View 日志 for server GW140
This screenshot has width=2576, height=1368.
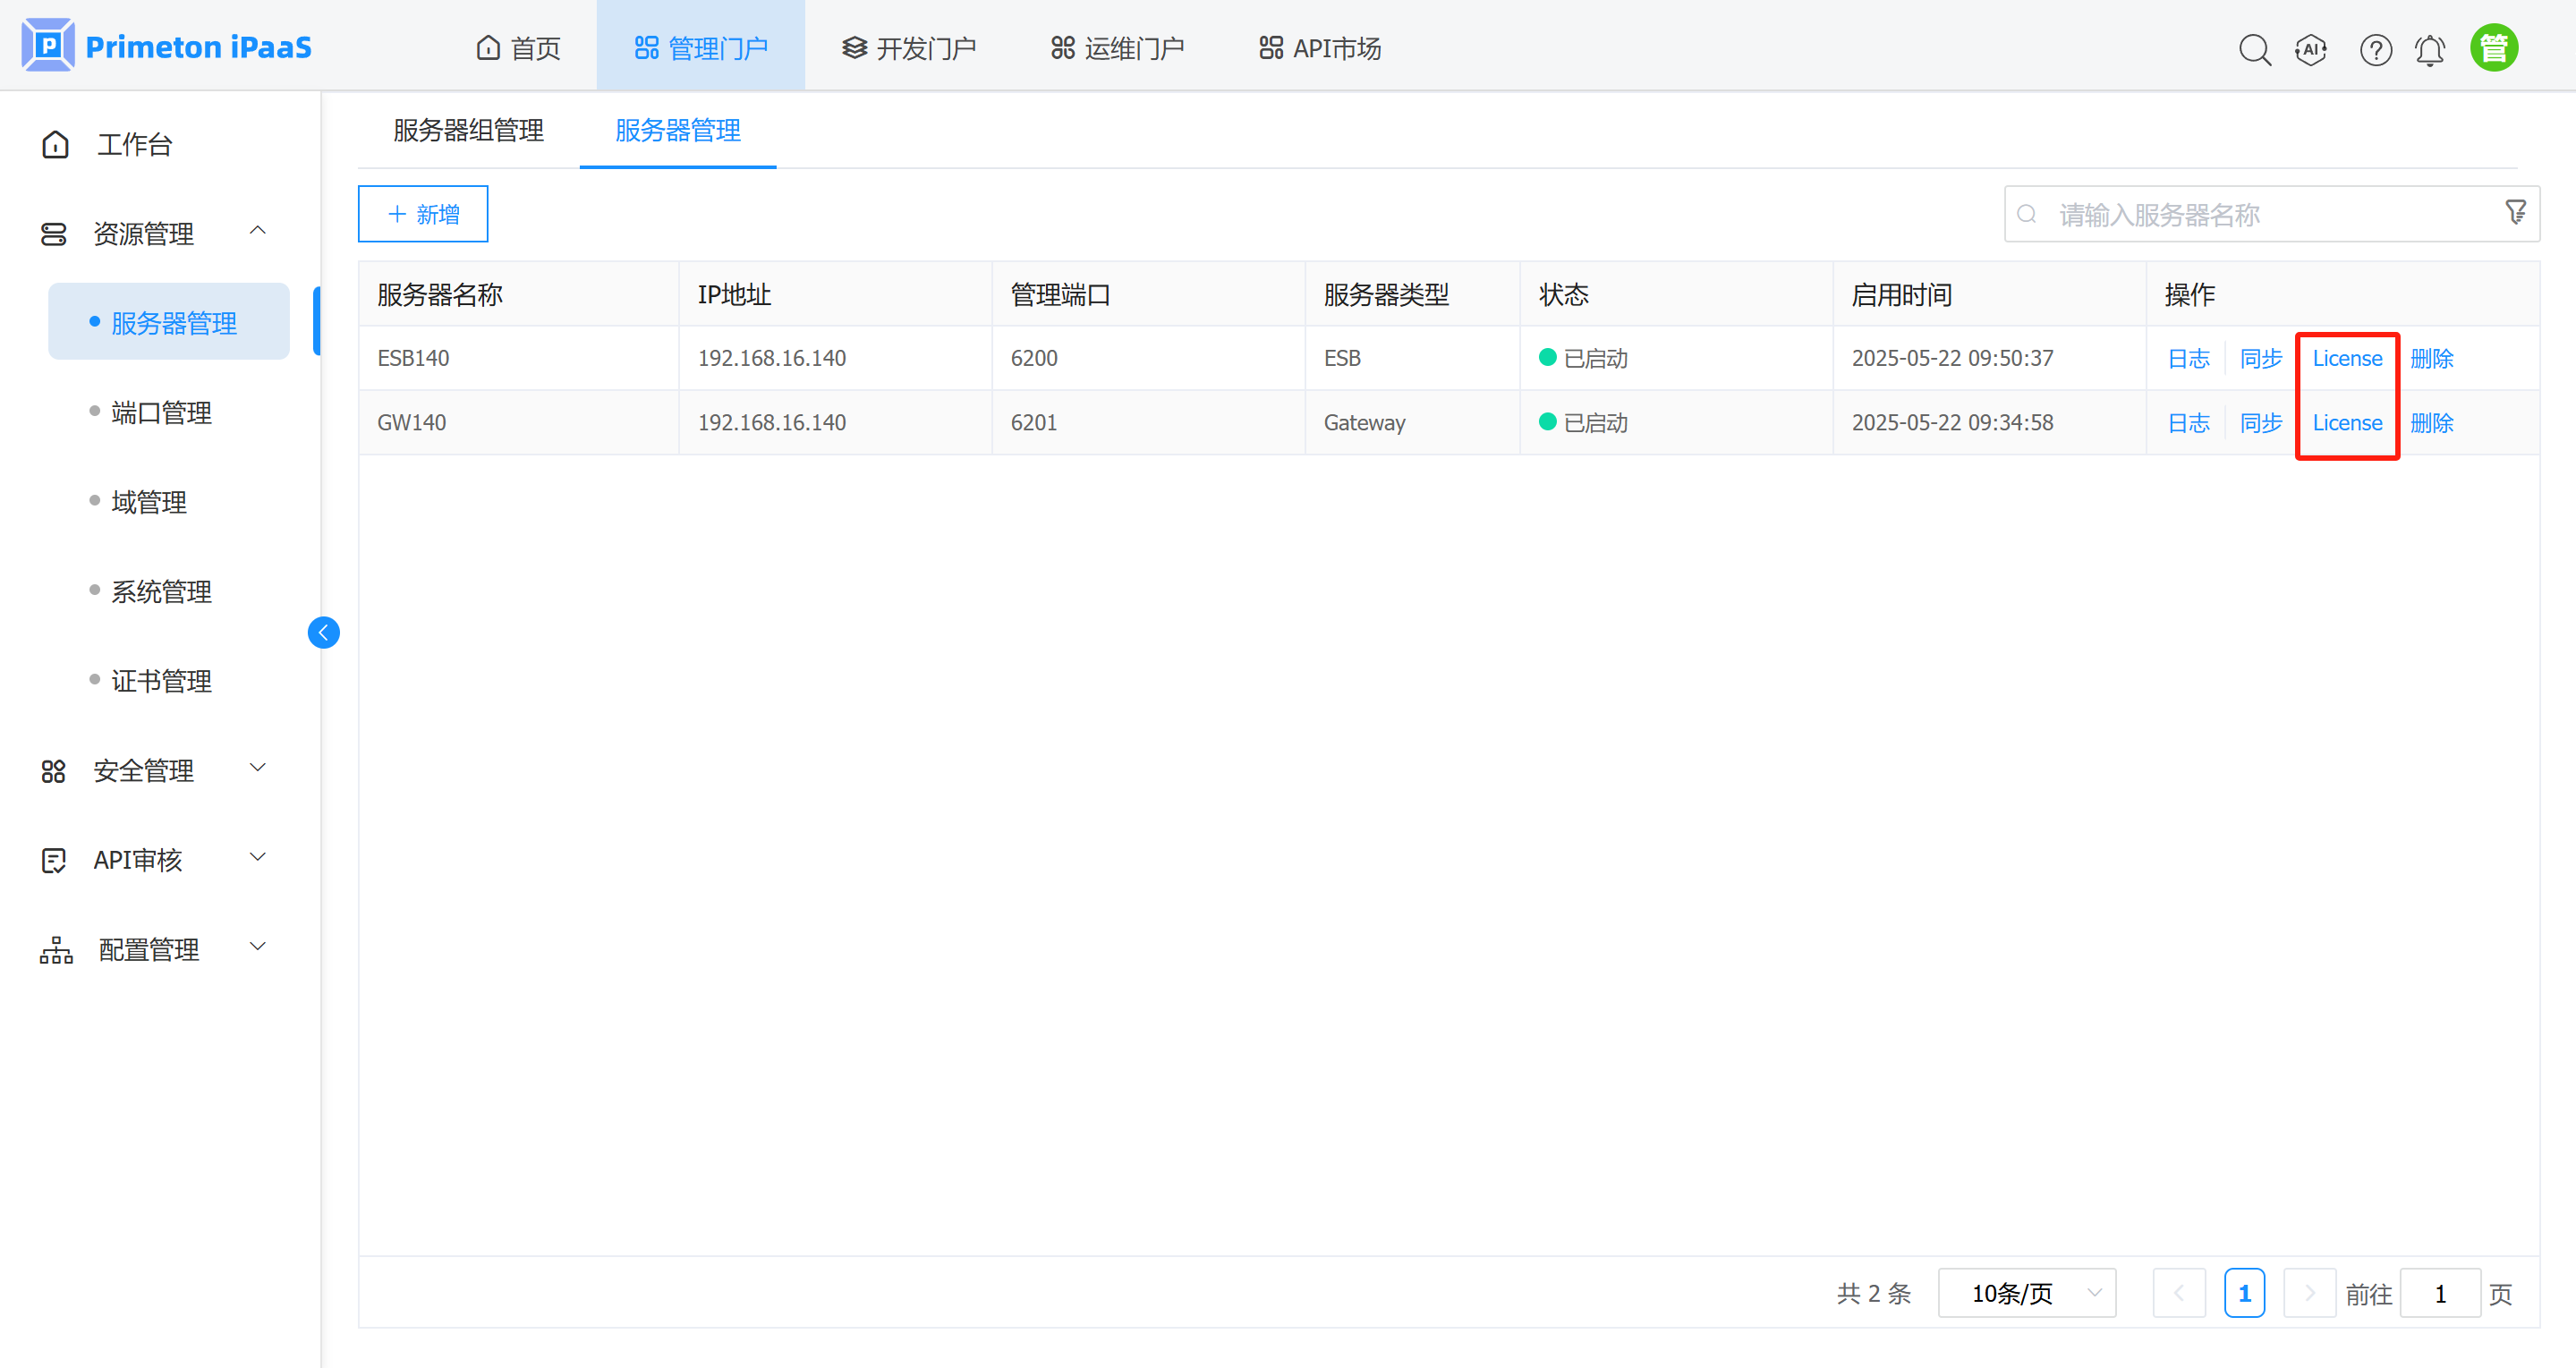[2188, 422]
